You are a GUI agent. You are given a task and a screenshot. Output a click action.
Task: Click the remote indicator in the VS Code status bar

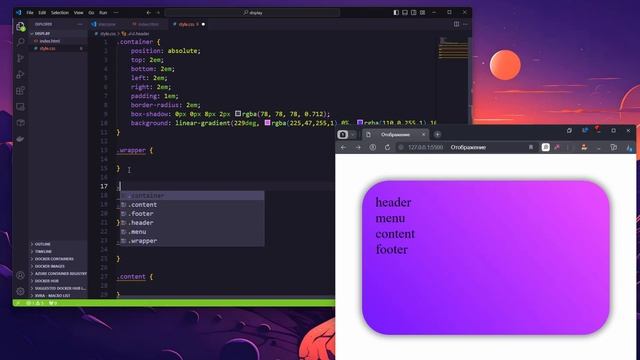18,303
